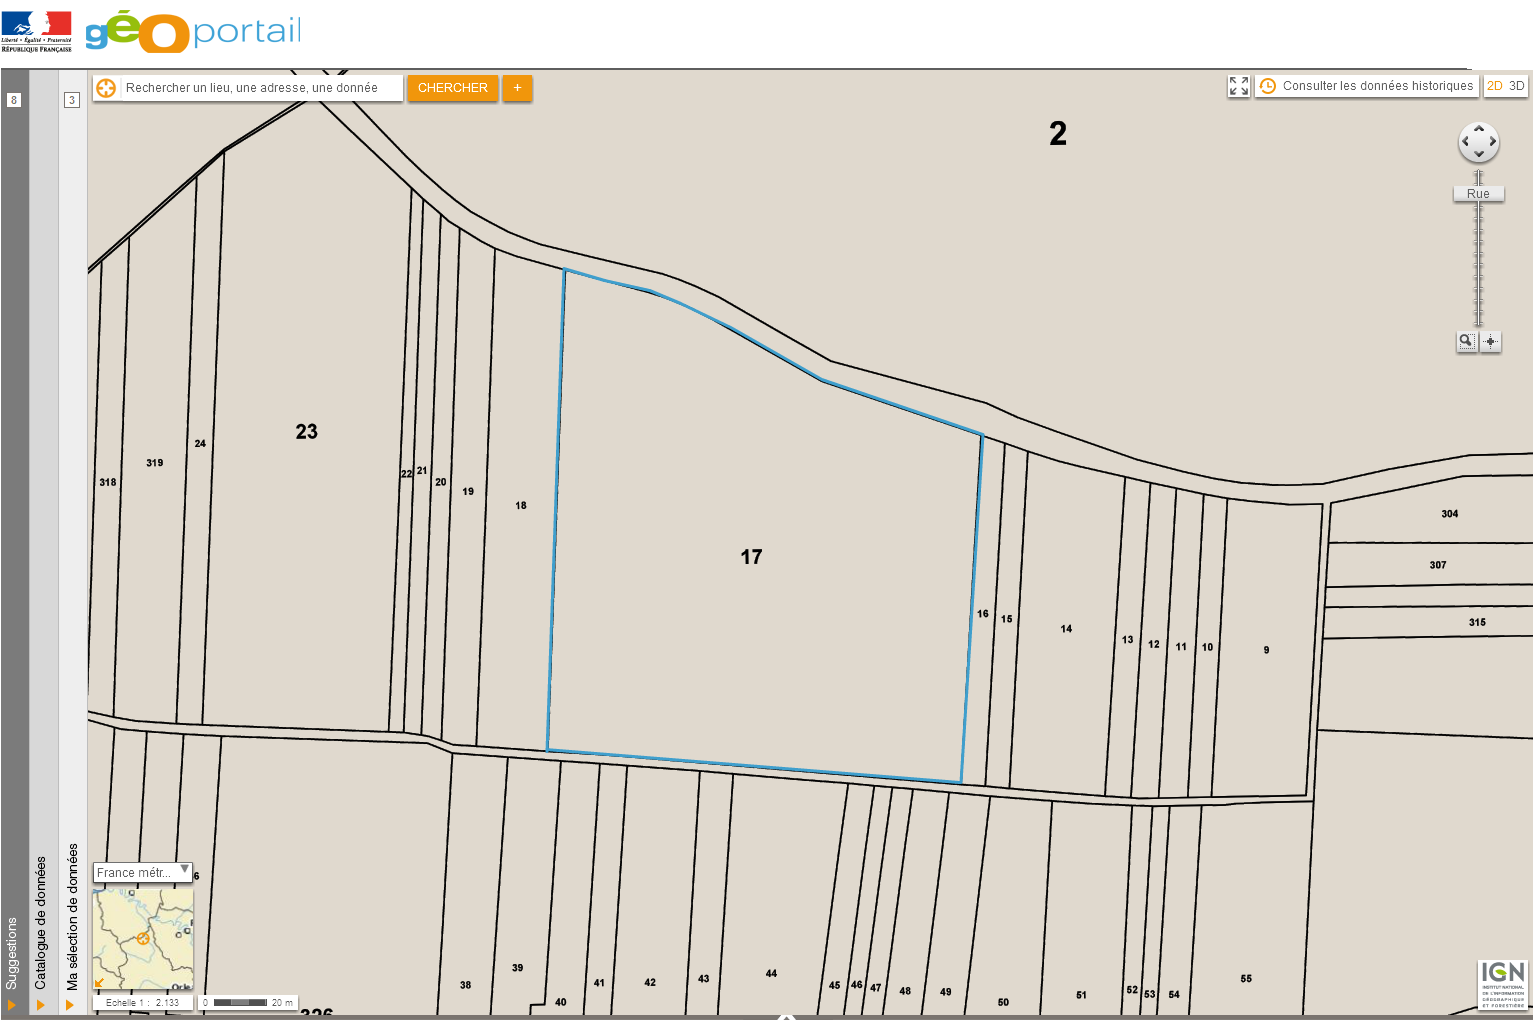
Task: Open the France métropolitaine territory dropdown
Action: pyautogui.click(x=142, y=872)
